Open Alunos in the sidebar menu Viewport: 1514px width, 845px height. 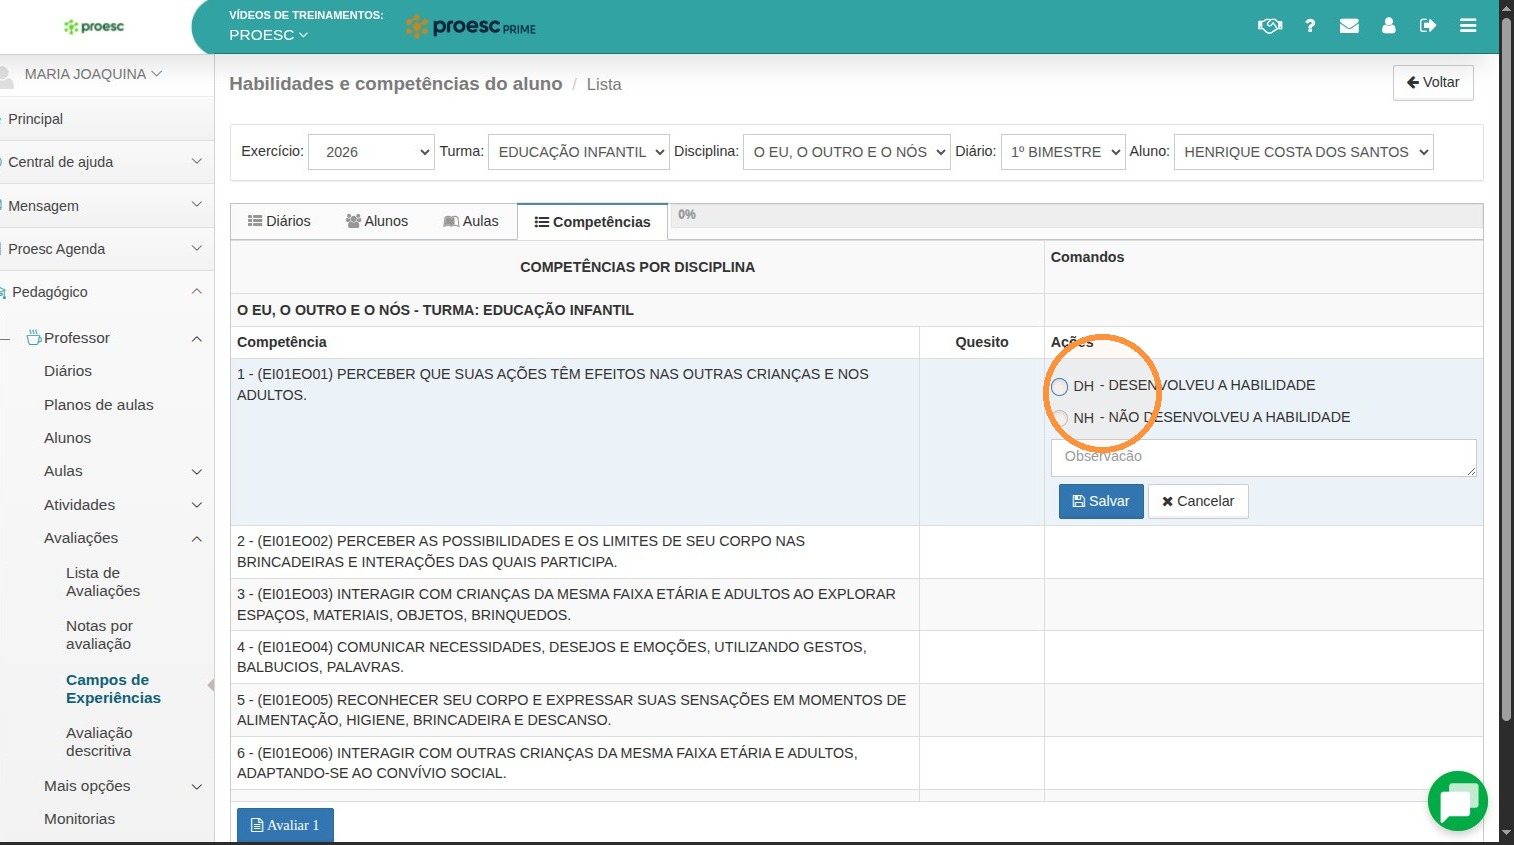pyautogui.click(x=68, y=438)
